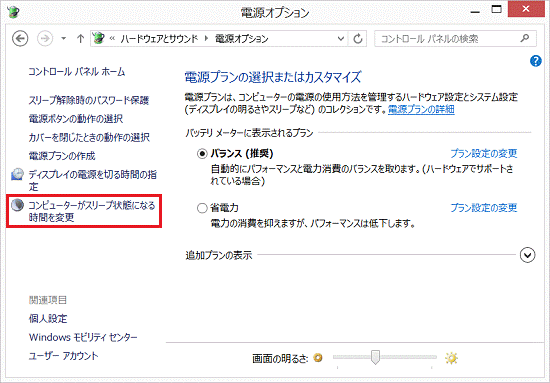Screen dimensions: 550x383
Task: Click the Forward navigation arrow
Action: (x=45, y=38)
